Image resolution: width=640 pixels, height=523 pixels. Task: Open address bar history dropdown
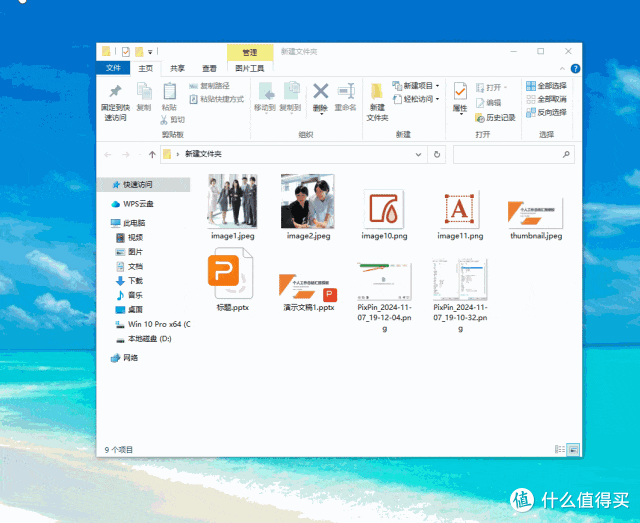click(x=418, y=155)
